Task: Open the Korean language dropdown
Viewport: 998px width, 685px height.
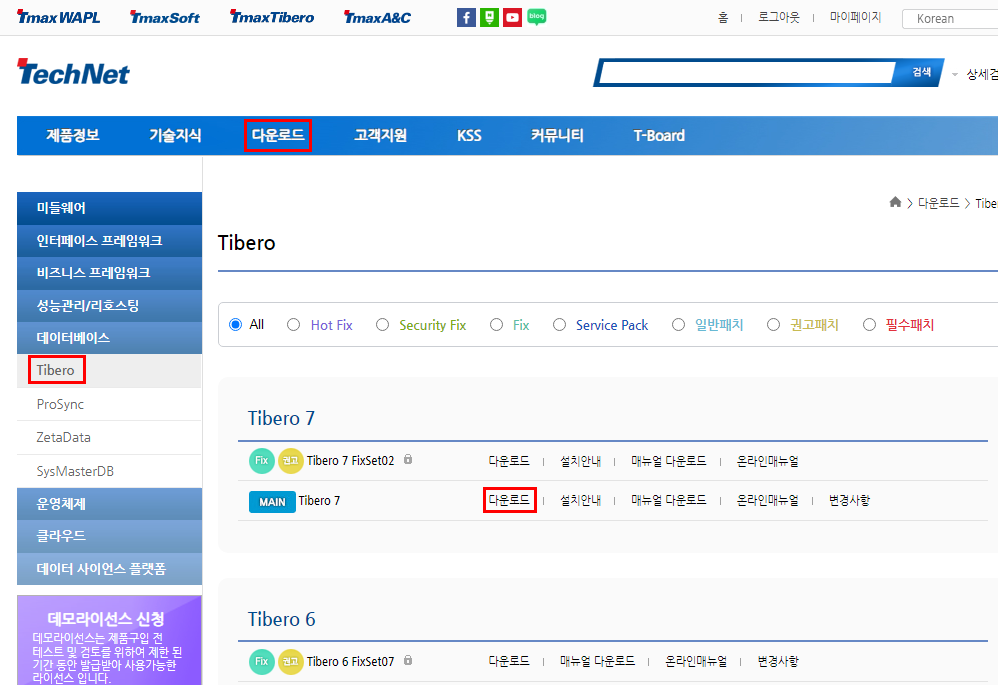Action: click(x=950, y=18)
